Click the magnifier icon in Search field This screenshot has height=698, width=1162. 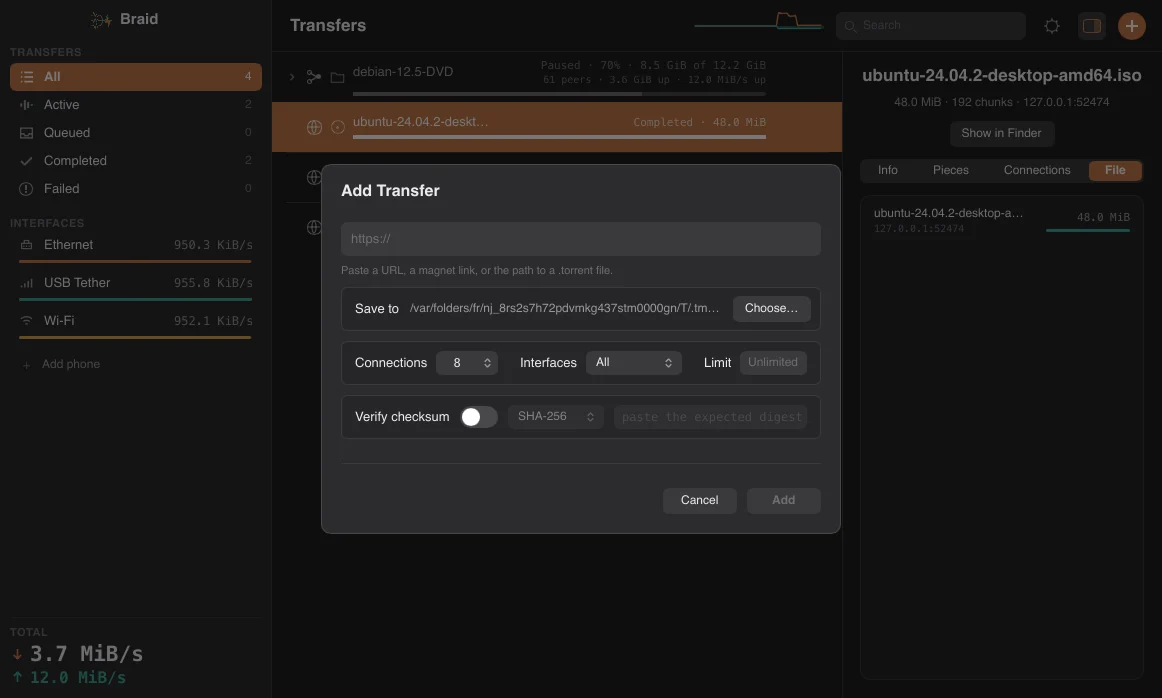pyautogui.click(x=851, y=27)
